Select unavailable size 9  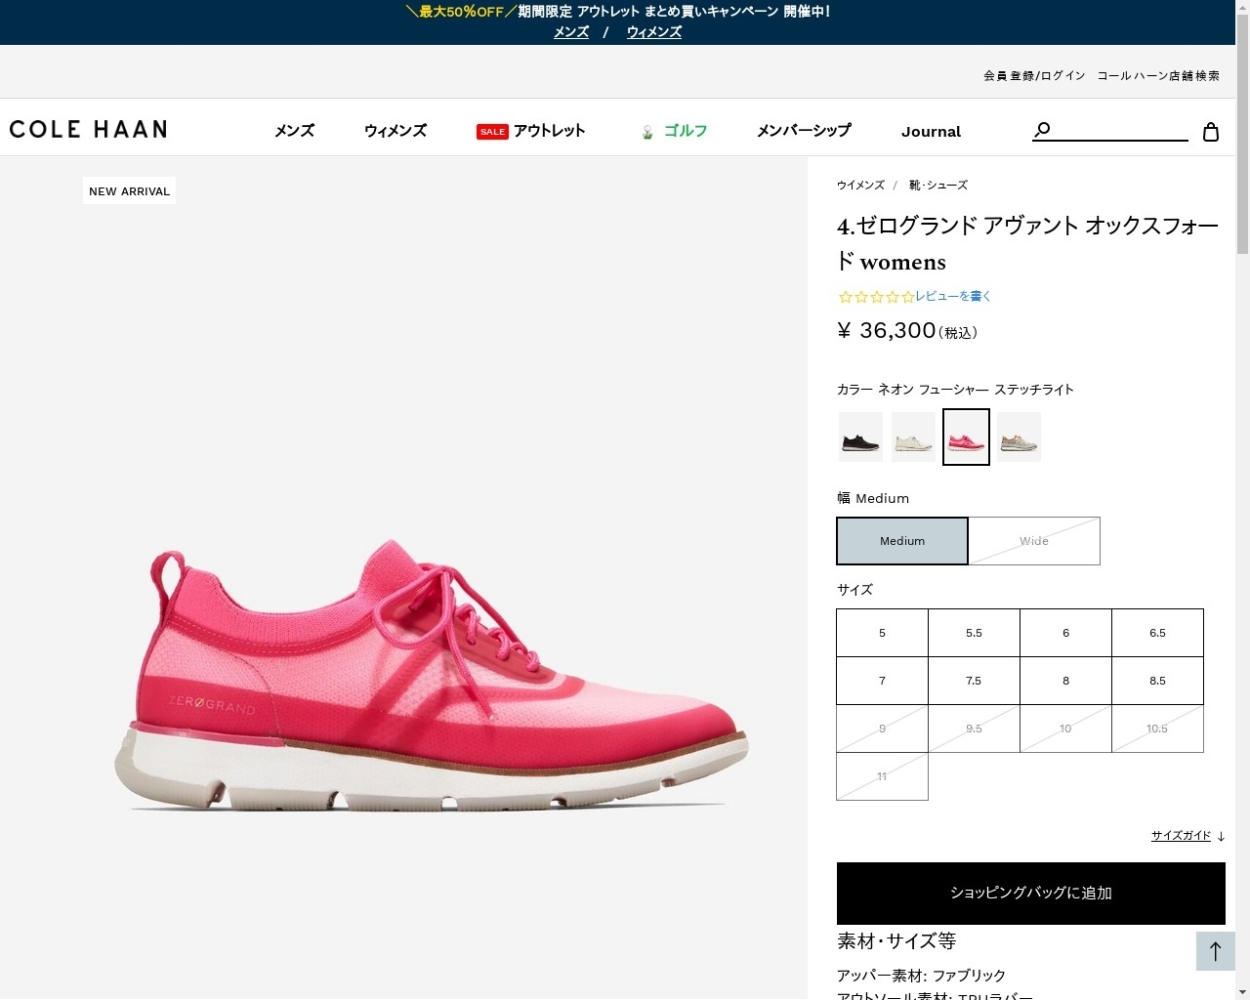(x=882, y=729)
